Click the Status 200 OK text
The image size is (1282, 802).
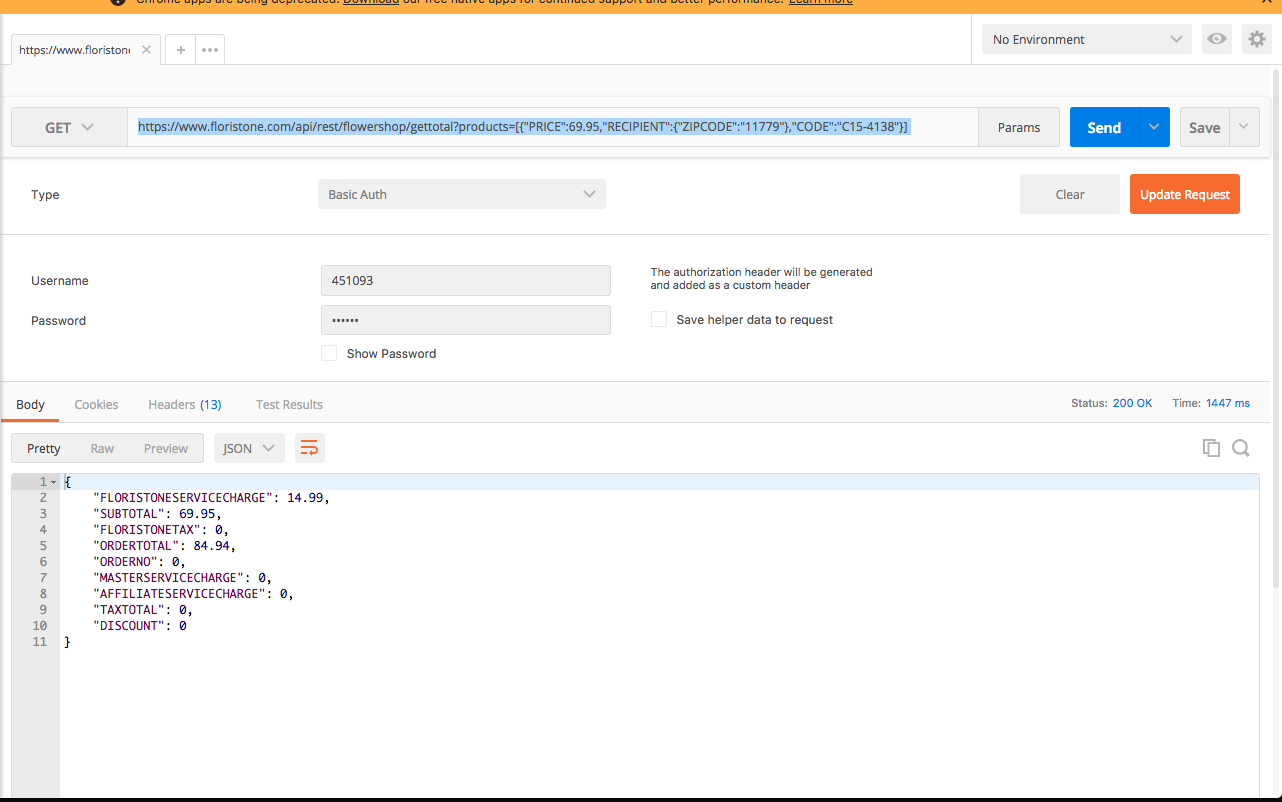[x=1112, y=403]
